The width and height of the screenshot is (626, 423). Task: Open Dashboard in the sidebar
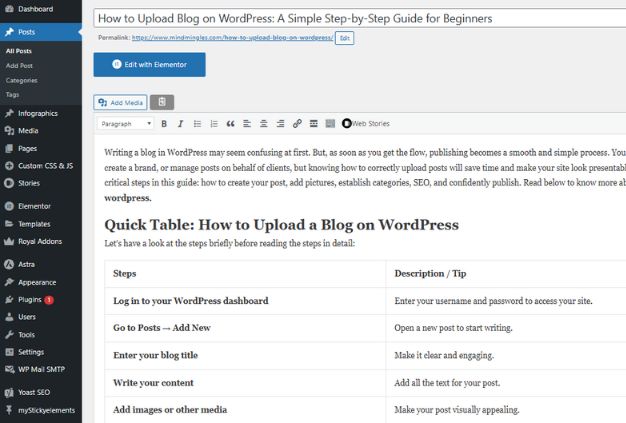[41, 9]
